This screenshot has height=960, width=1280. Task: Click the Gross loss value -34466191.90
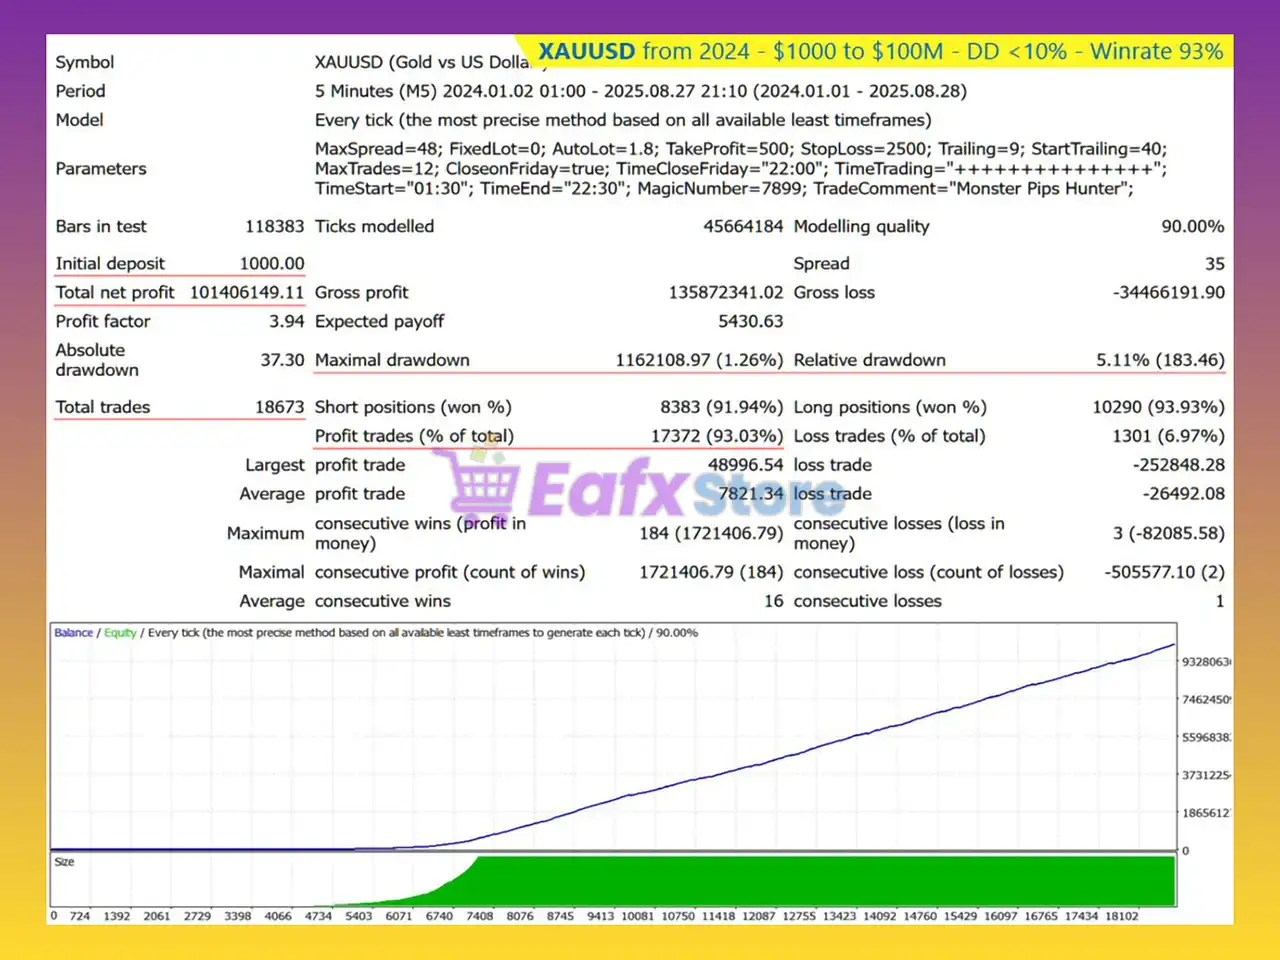[1168, 293]
